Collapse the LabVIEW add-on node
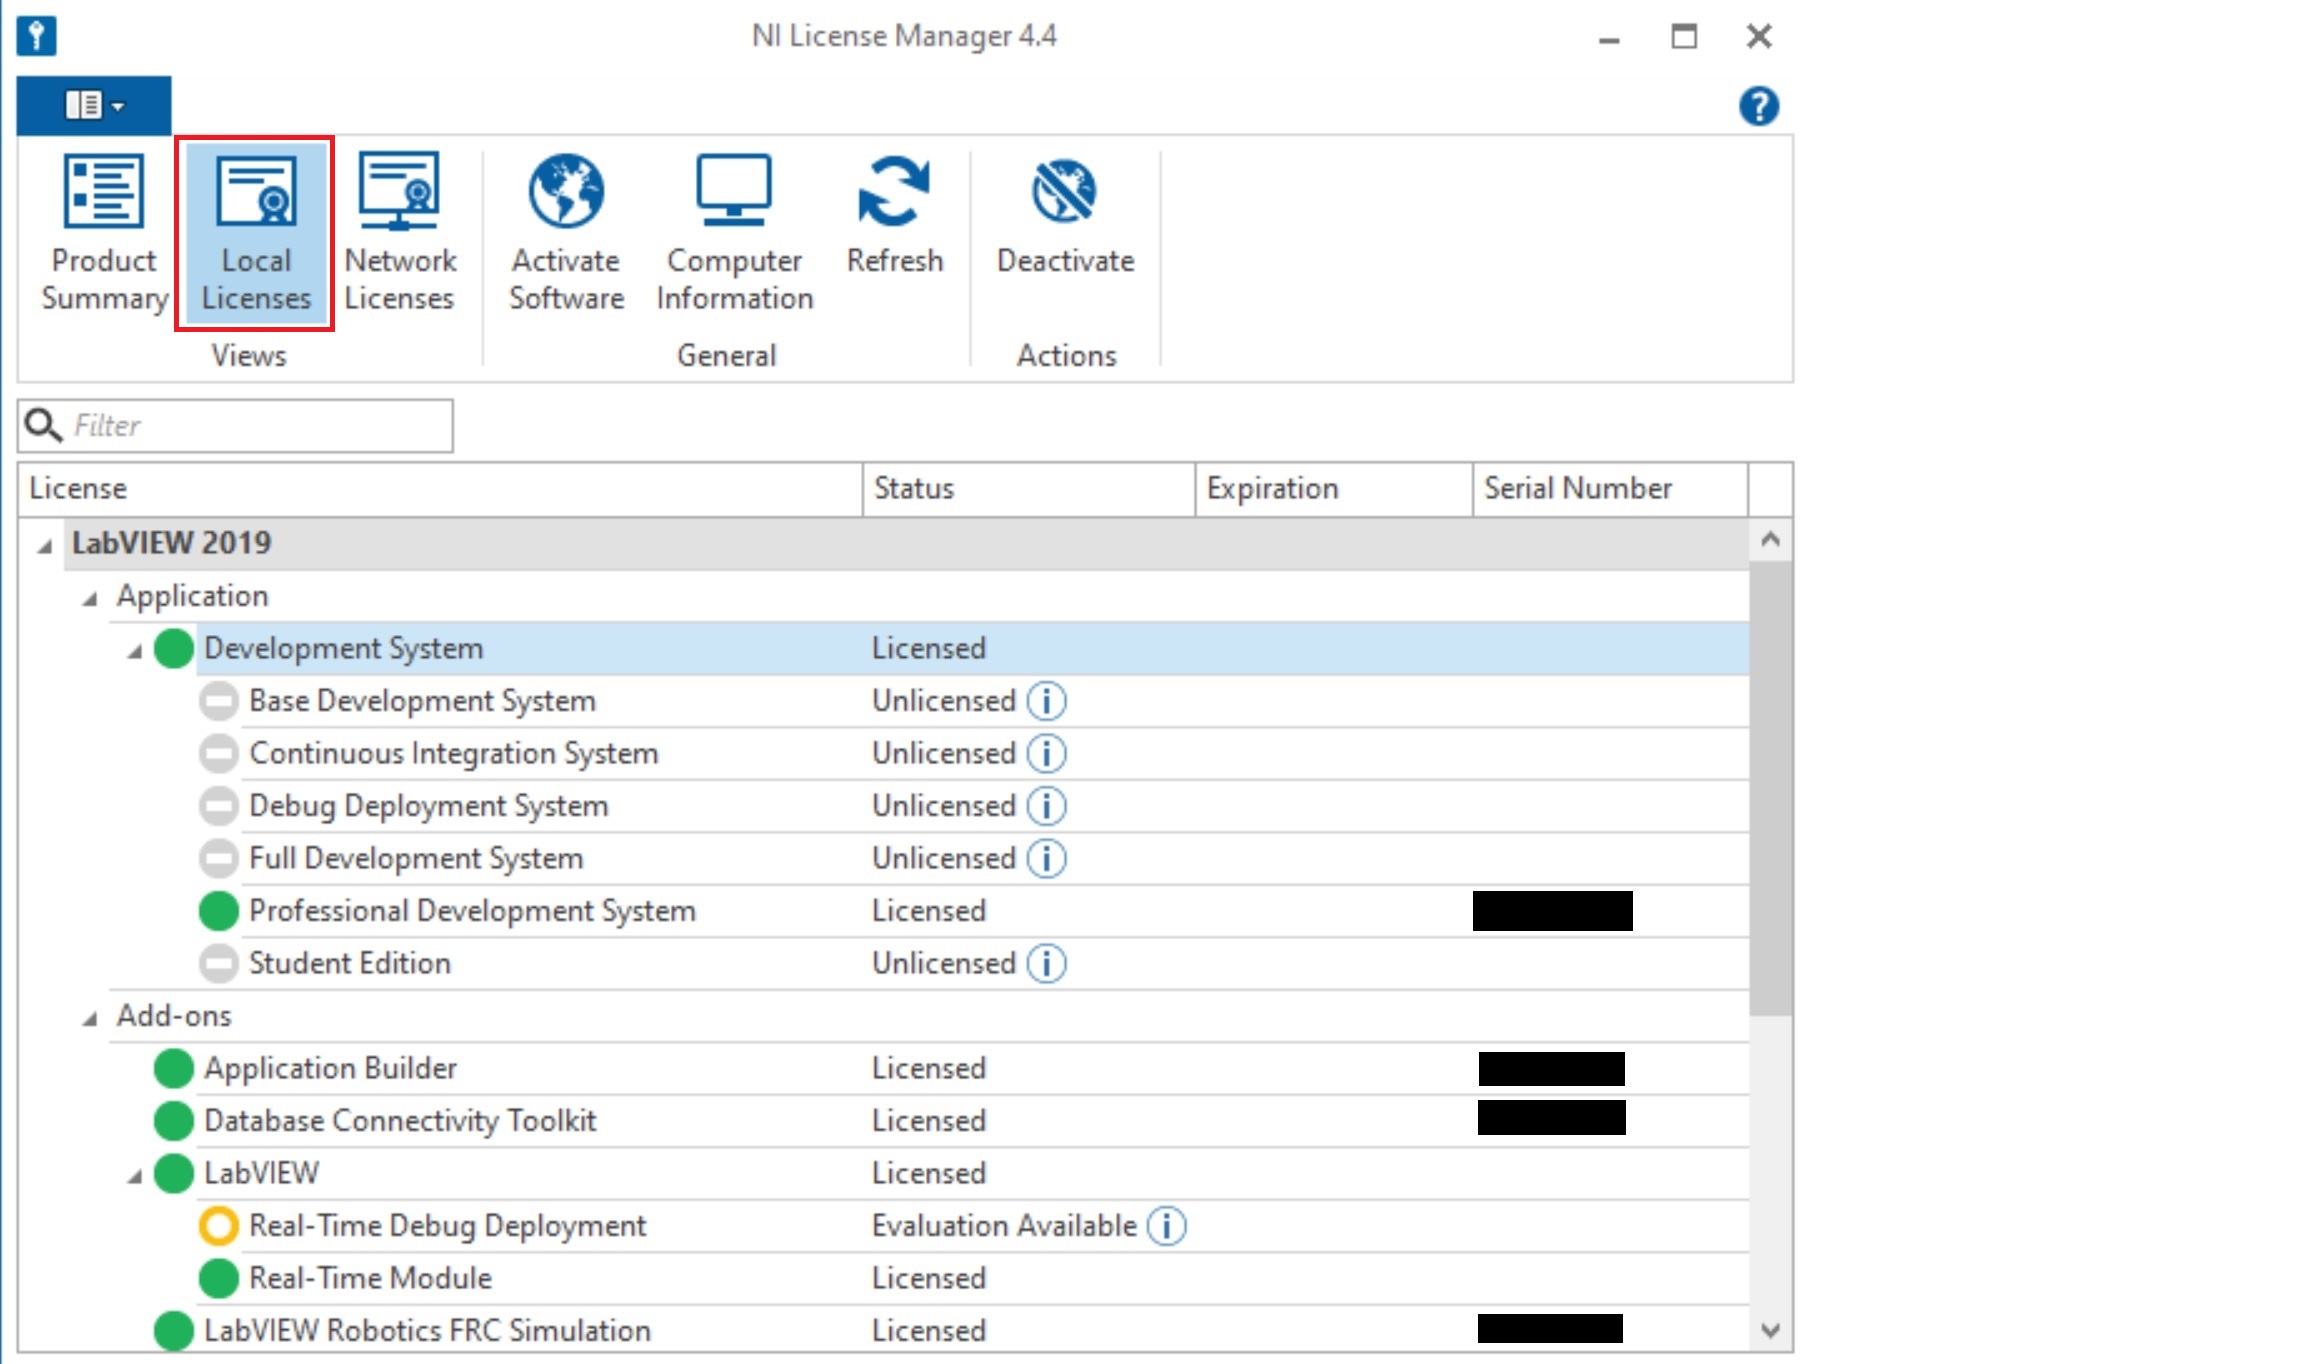Viewport: 2304px width, 1364px height. click(x=135, y=1177)
